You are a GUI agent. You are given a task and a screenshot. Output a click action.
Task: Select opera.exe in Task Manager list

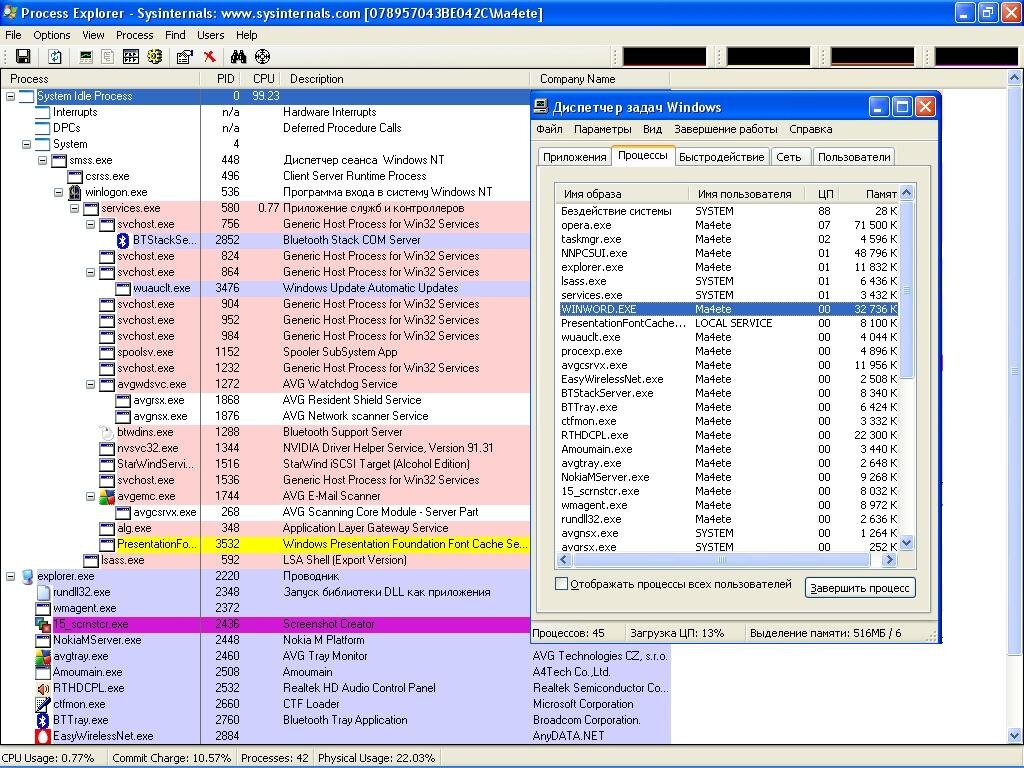tap(729, 225)
